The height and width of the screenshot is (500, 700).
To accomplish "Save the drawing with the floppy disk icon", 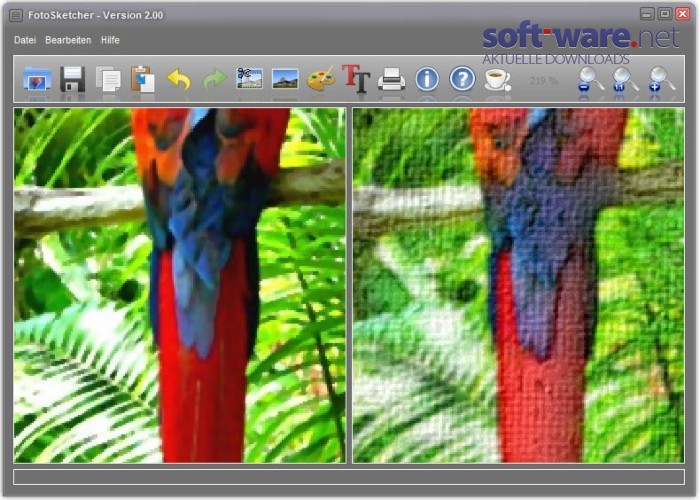I will (72, 79).
